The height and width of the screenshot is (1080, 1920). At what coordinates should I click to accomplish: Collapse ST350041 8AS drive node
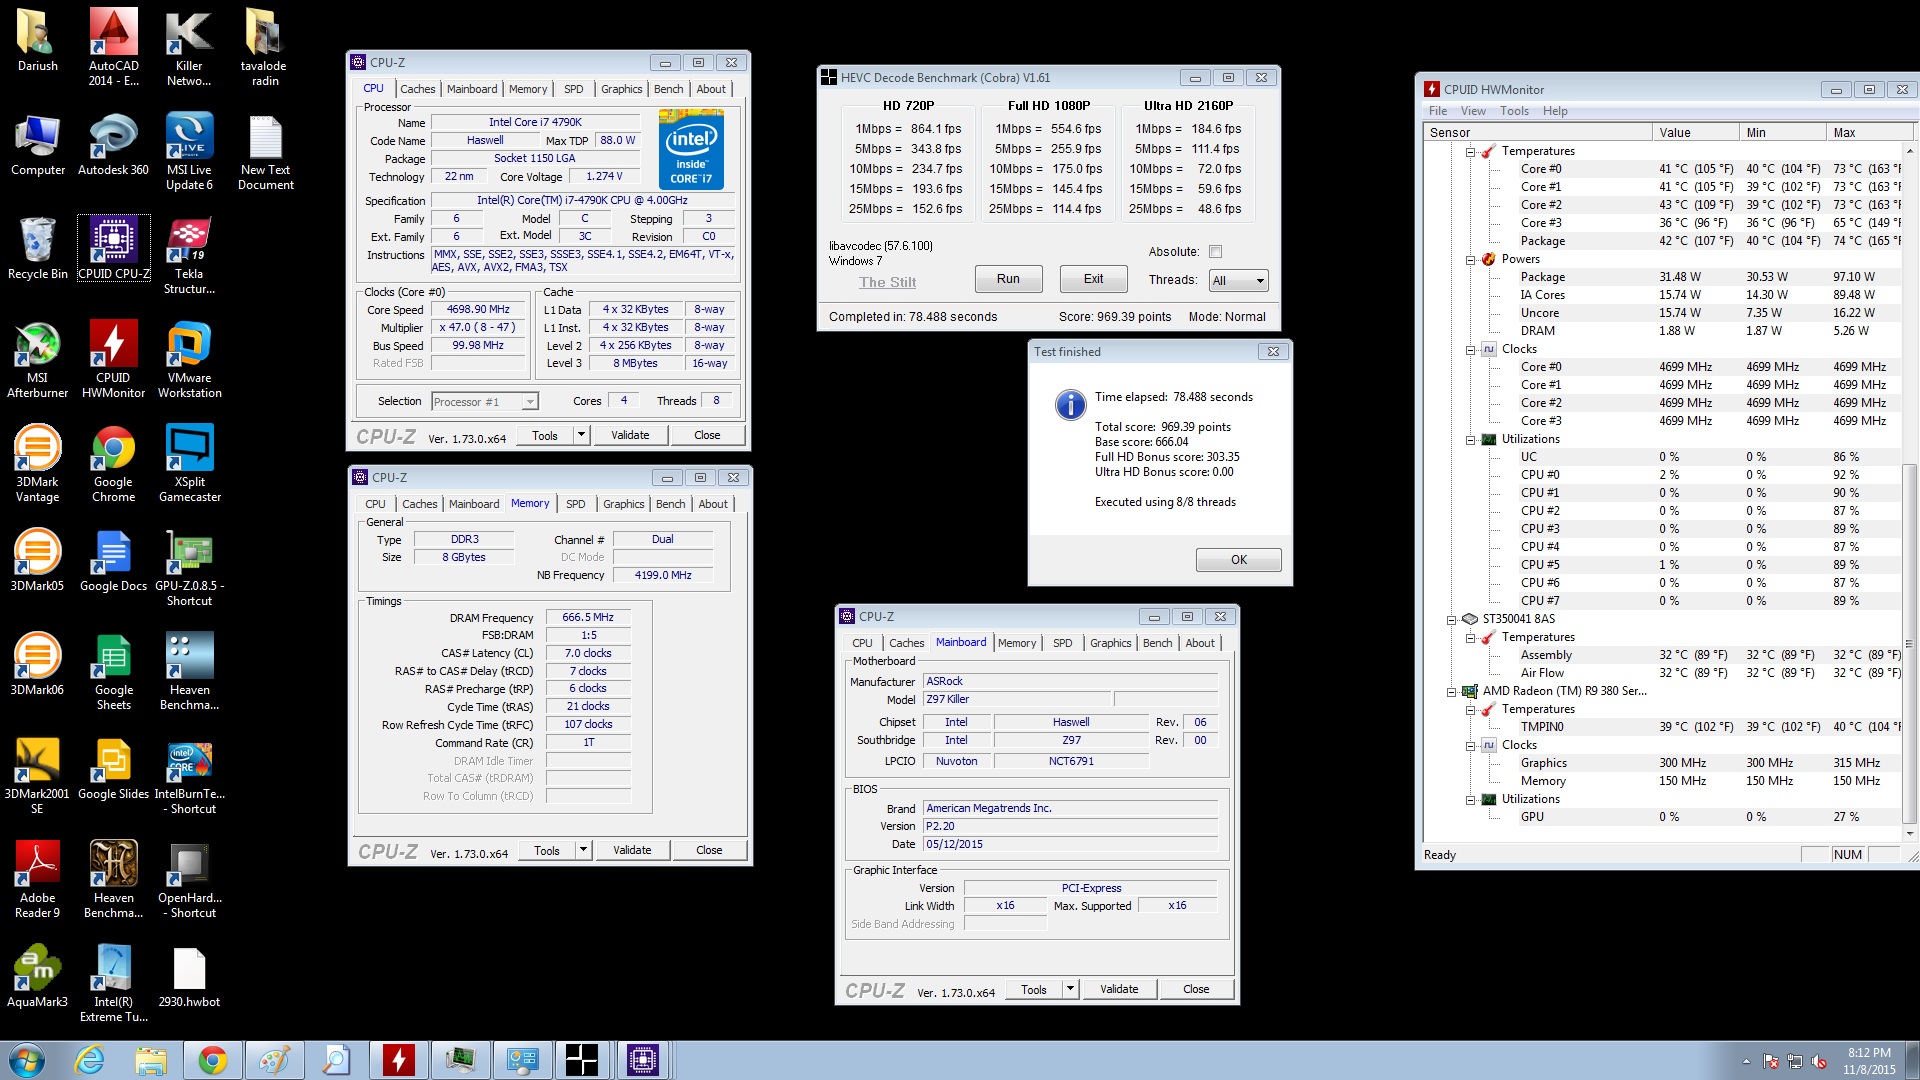pos(1452,620)
